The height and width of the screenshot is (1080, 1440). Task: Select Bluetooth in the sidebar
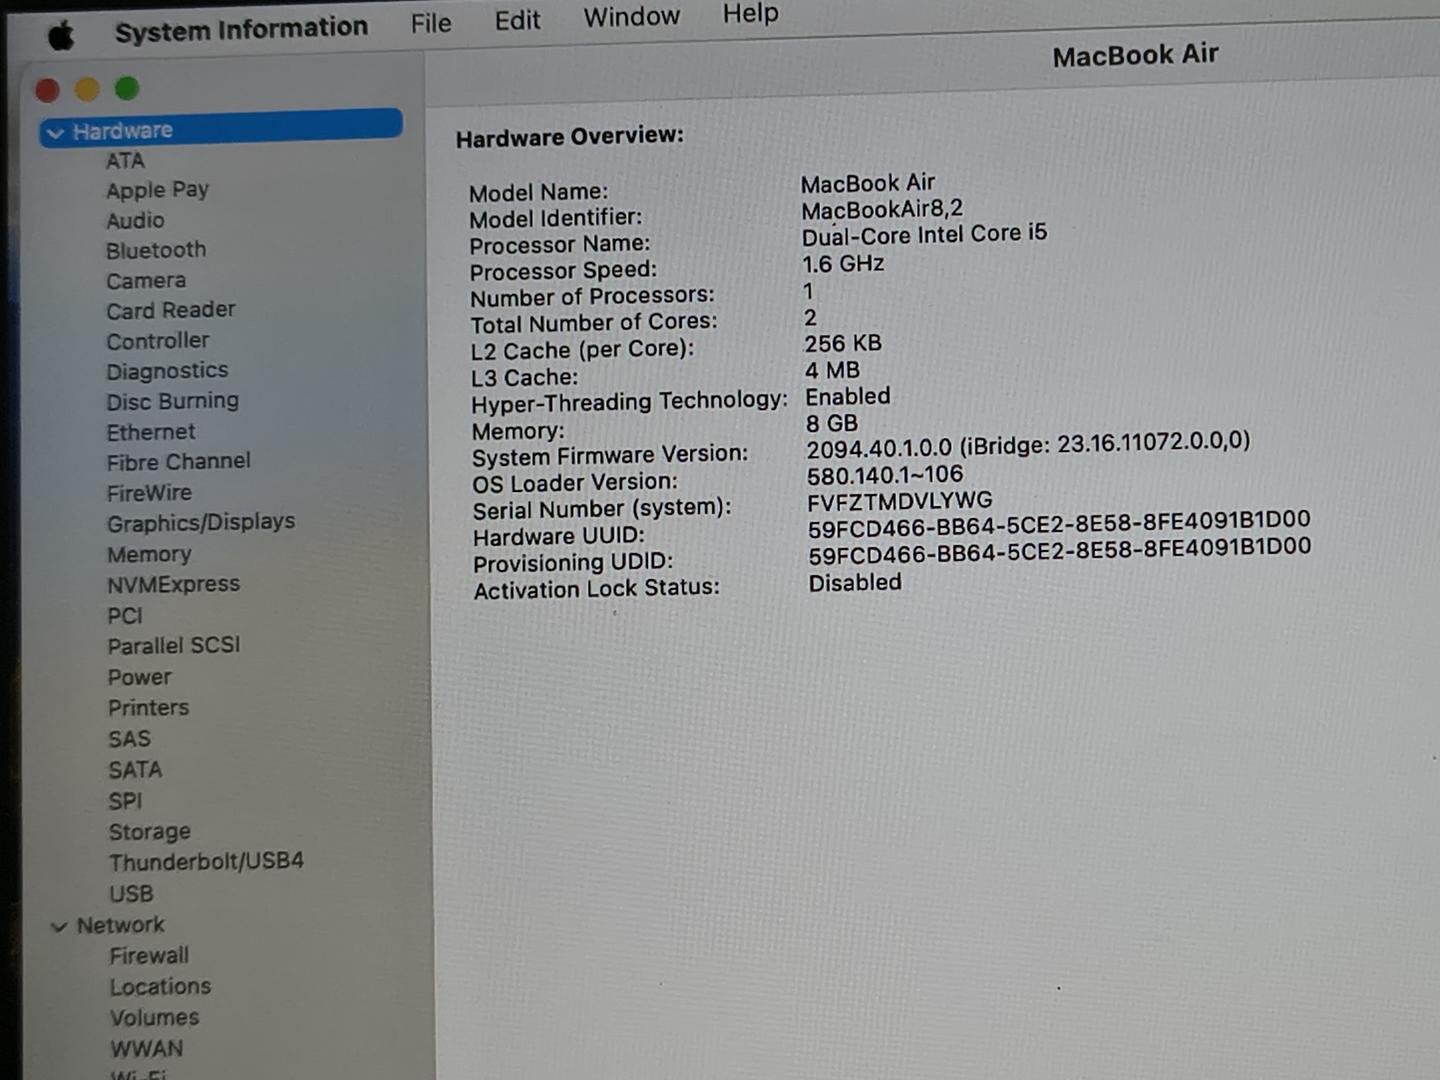pos(156,250)
